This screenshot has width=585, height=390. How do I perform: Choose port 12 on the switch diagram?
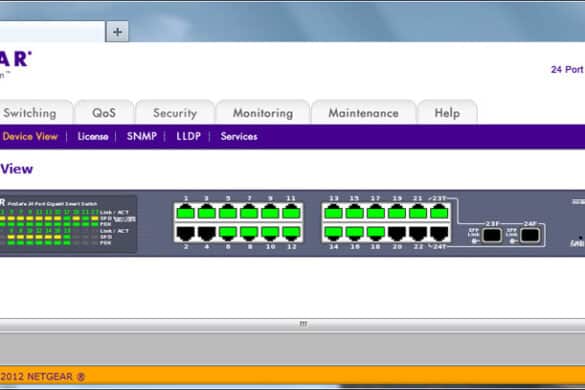click(291, 233)
